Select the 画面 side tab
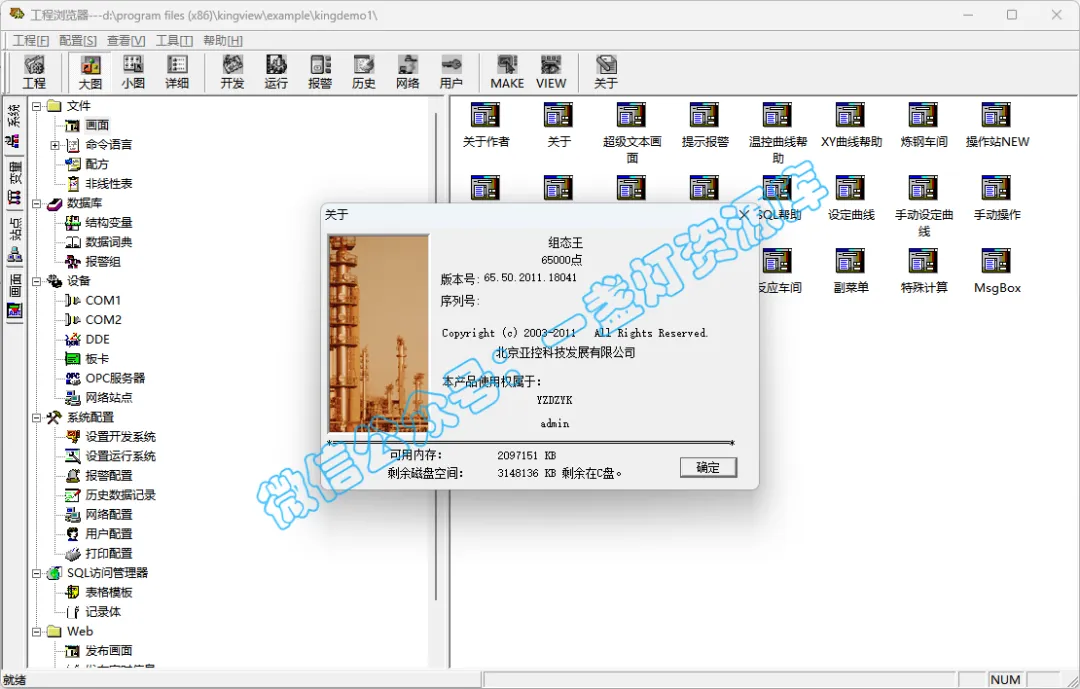 [14, 296]
